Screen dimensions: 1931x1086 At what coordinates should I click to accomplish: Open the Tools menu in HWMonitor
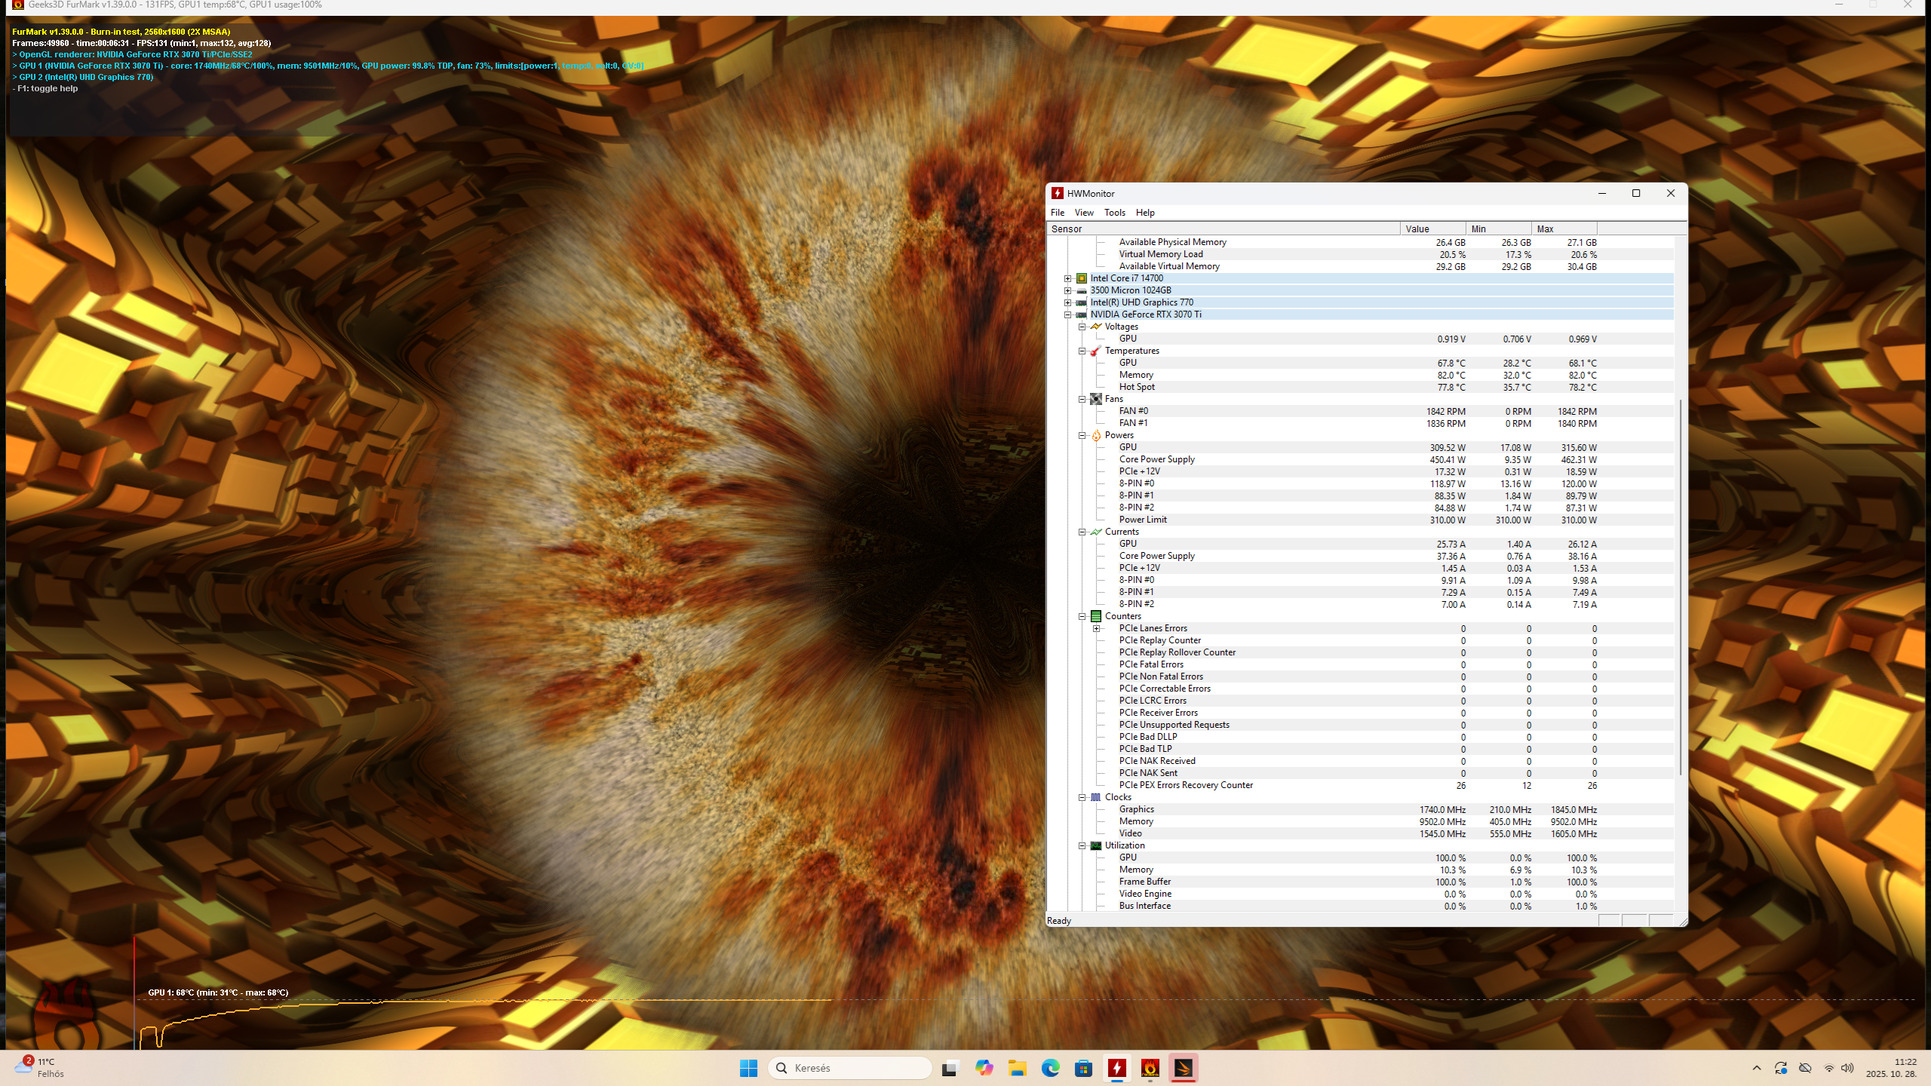1114,213
